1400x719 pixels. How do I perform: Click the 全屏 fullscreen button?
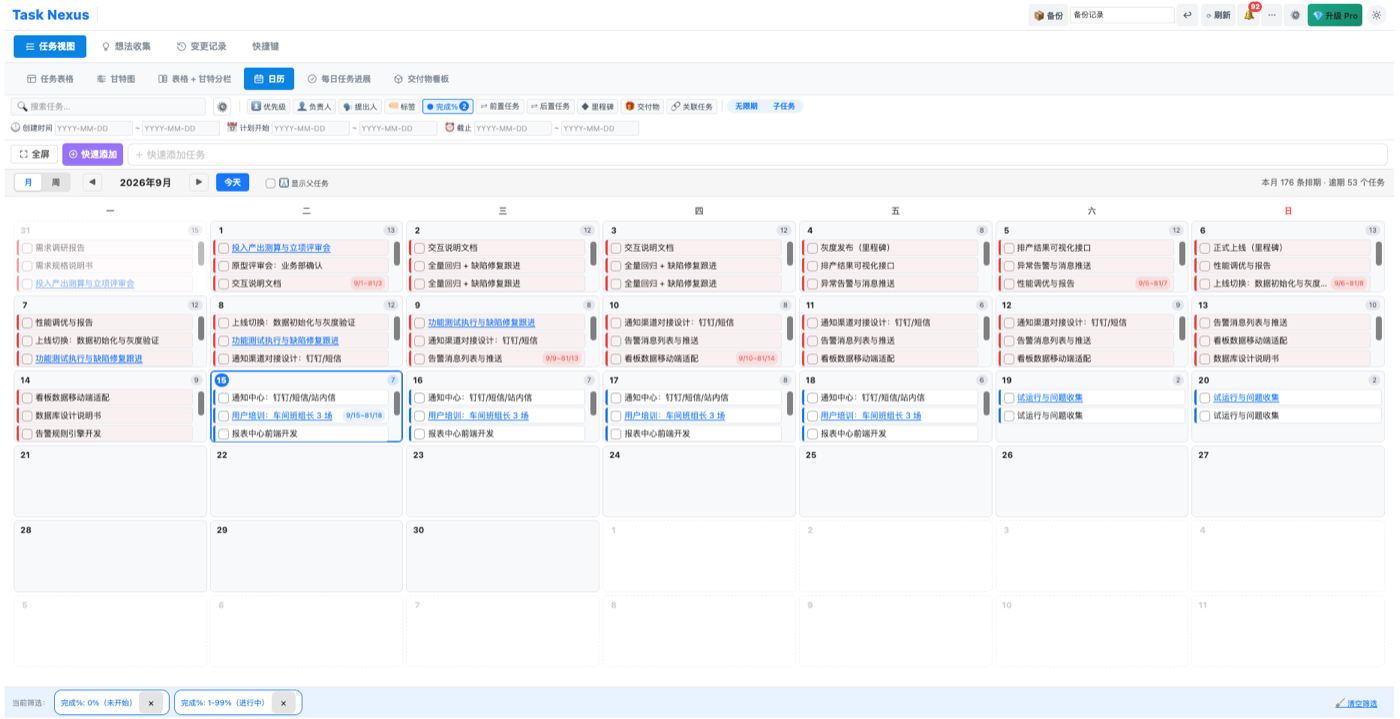tap(35, 154)
